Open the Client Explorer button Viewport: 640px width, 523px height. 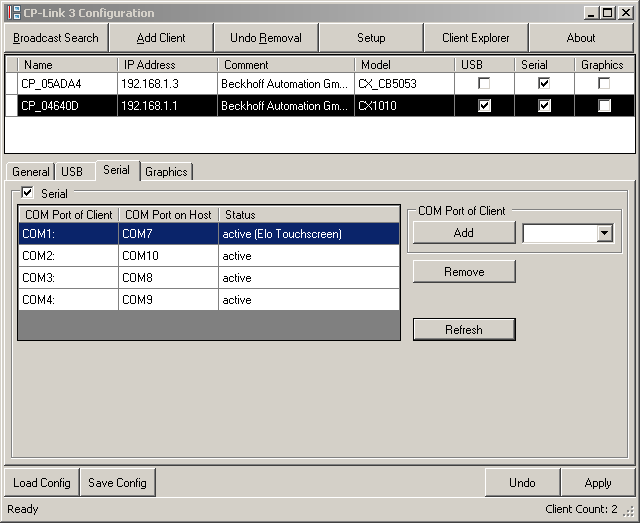pos(476,38)
